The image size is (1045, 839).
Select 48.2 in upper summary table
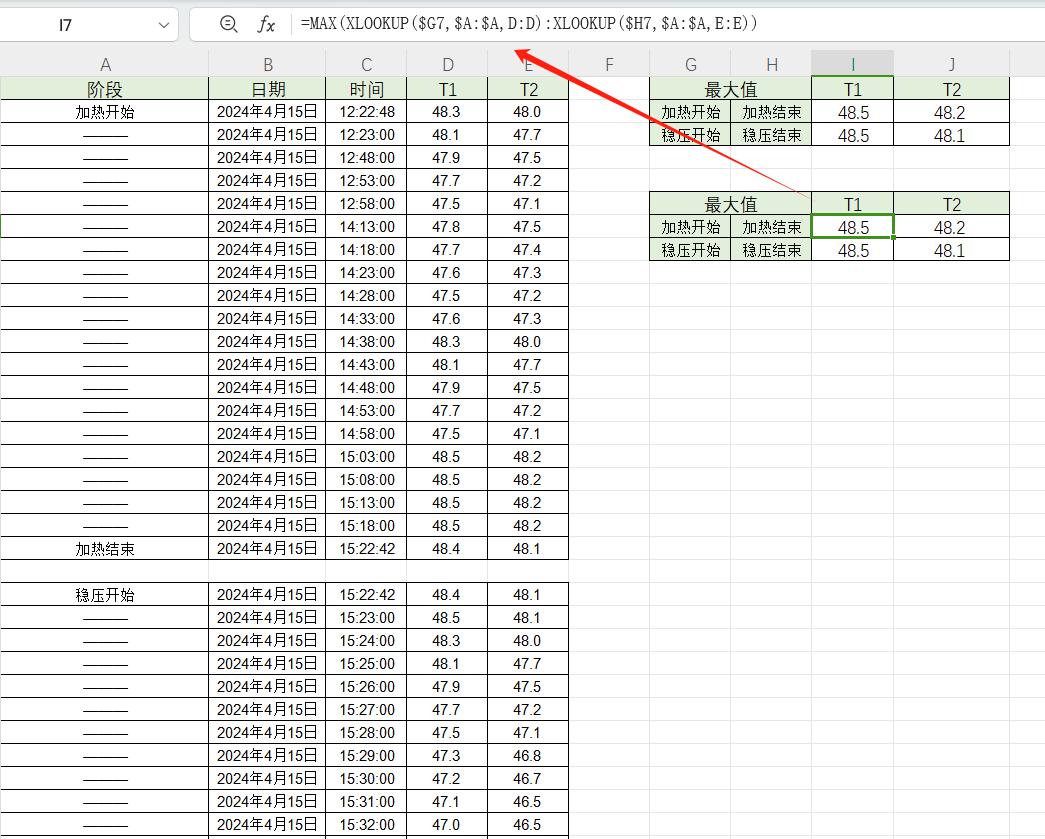click(952, 112)
